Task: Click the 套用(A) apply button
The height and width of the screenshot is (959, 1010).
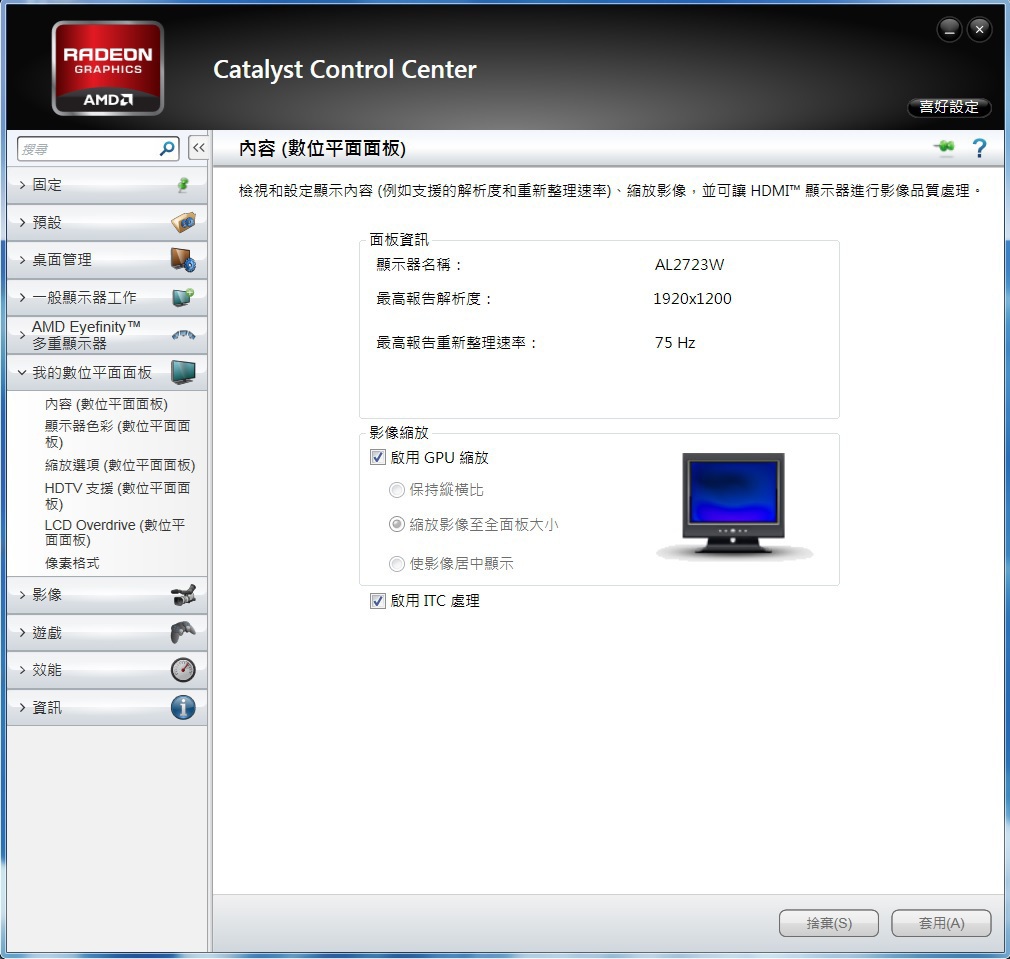Action: 941,923
